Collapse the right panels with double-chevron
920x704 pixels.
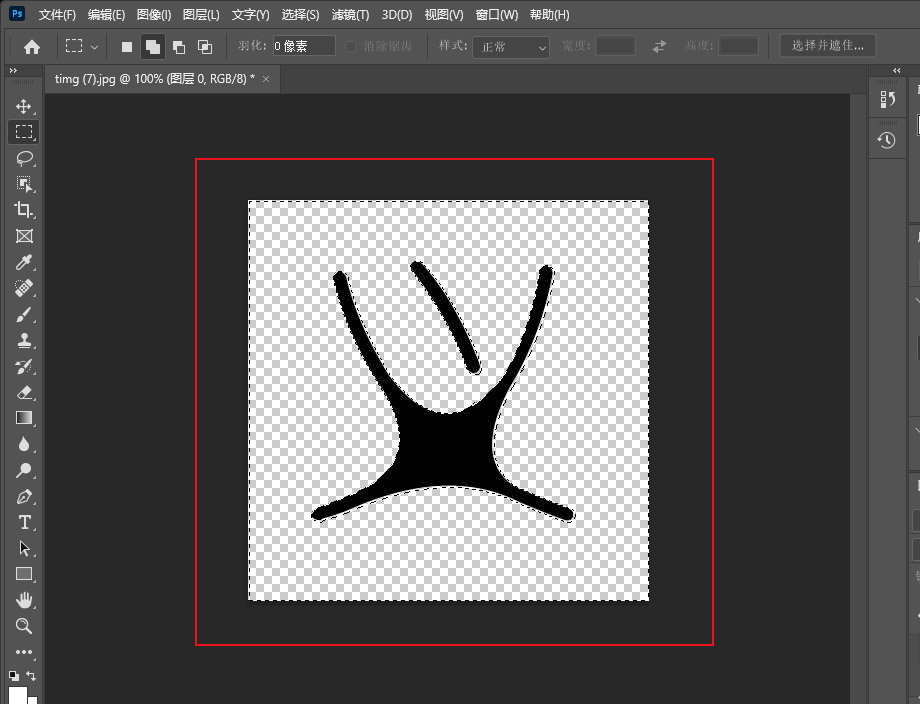[x=896, y=70]
